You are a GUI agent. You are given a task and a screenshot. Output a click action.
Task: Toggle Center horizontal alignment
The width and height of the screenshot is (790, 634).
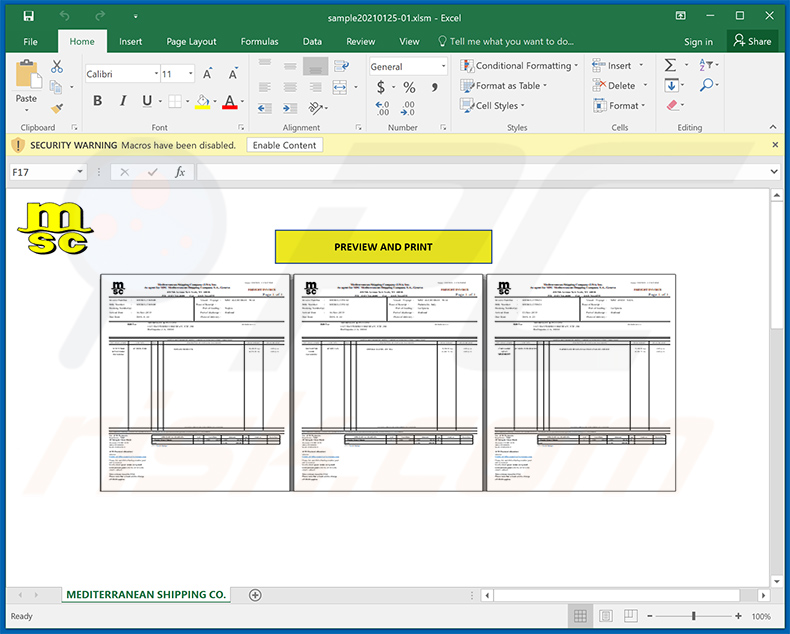pyautogui.click(x=290, y=87)
